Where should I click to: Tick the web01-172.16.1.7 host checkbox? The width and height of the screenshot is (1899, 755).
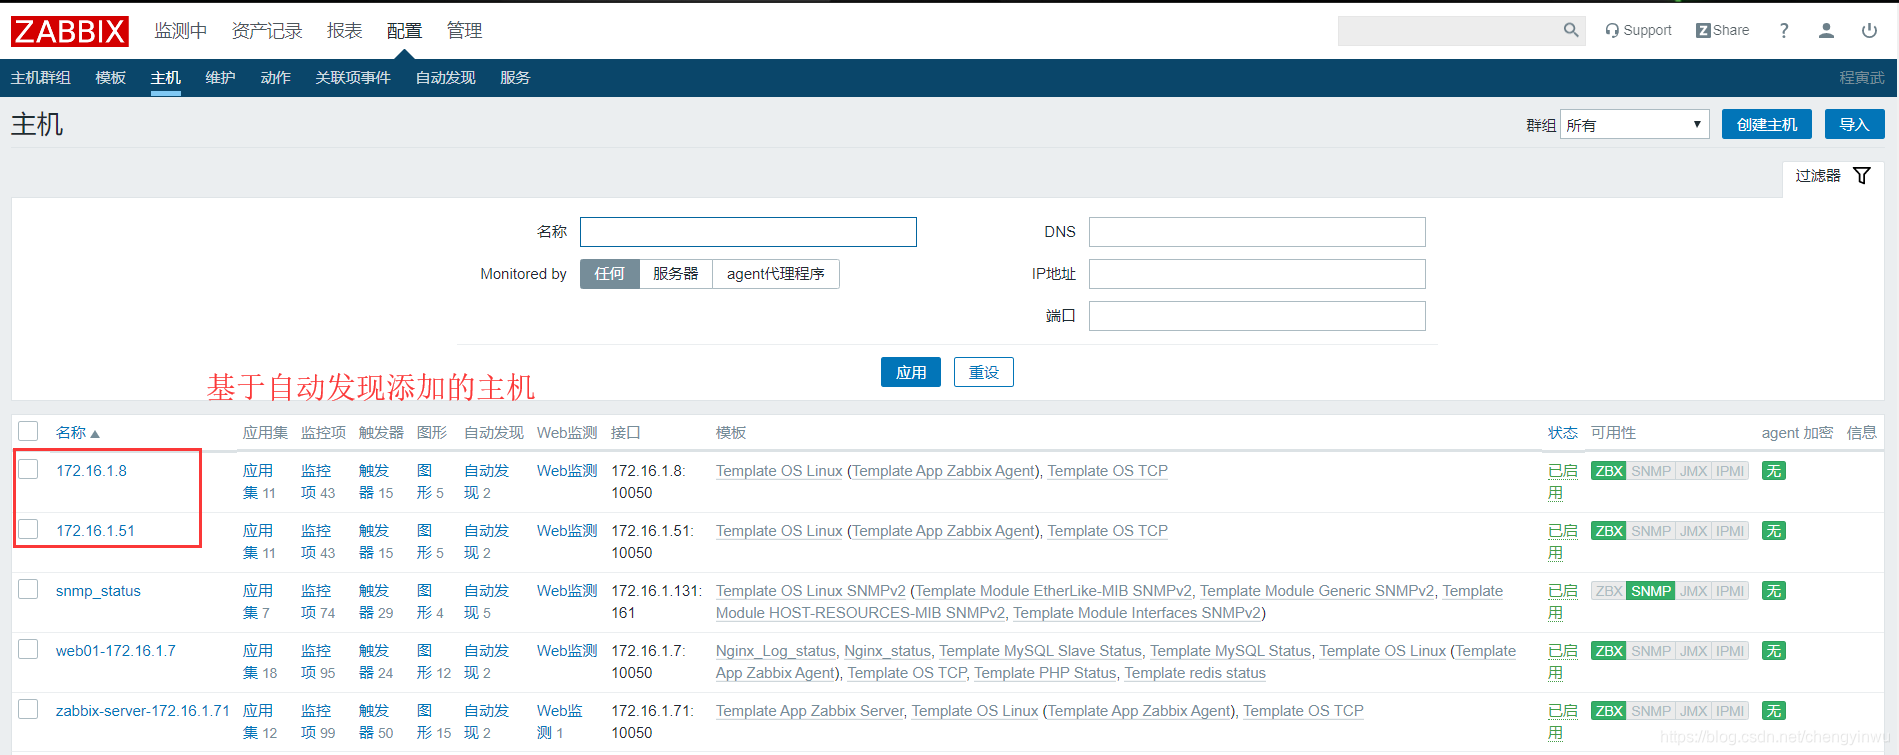pyautogui.click(x=28, y=649)
